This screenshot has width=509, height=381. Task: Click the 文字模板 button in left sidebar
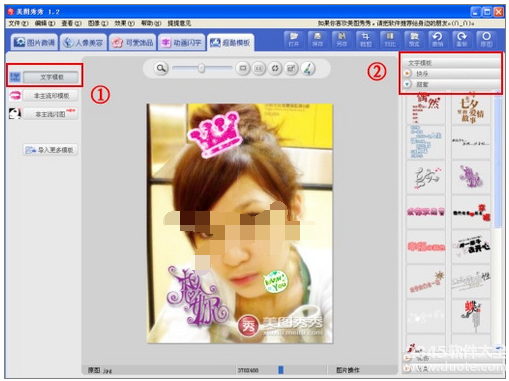click(52, 77)
